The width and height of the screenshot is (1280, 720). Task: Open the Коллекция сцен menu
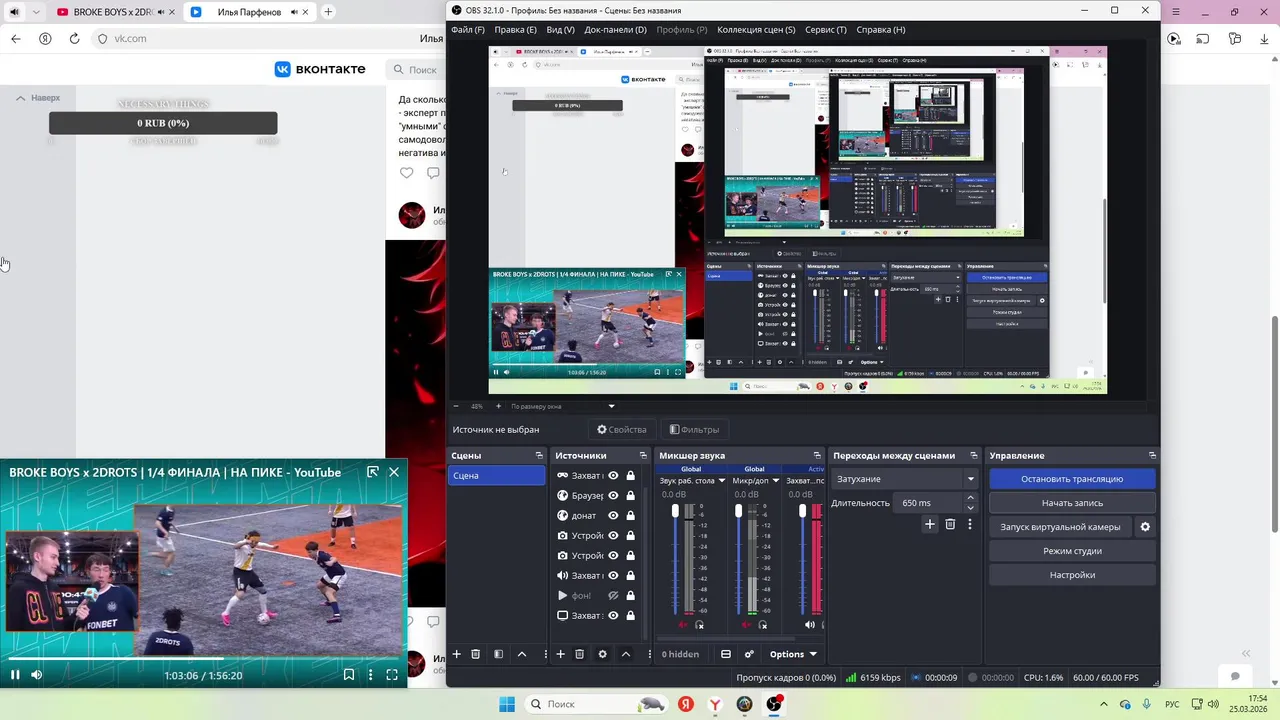coord(756,30)
